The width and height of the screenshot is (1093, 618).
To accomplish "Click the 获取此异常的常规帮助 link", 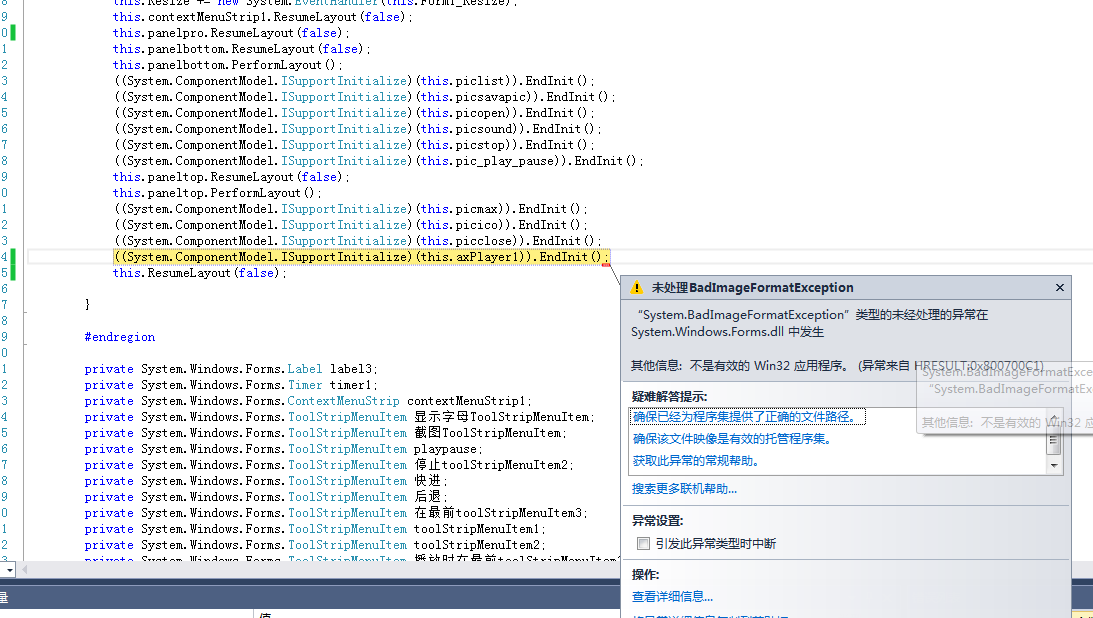I will 696,461.
